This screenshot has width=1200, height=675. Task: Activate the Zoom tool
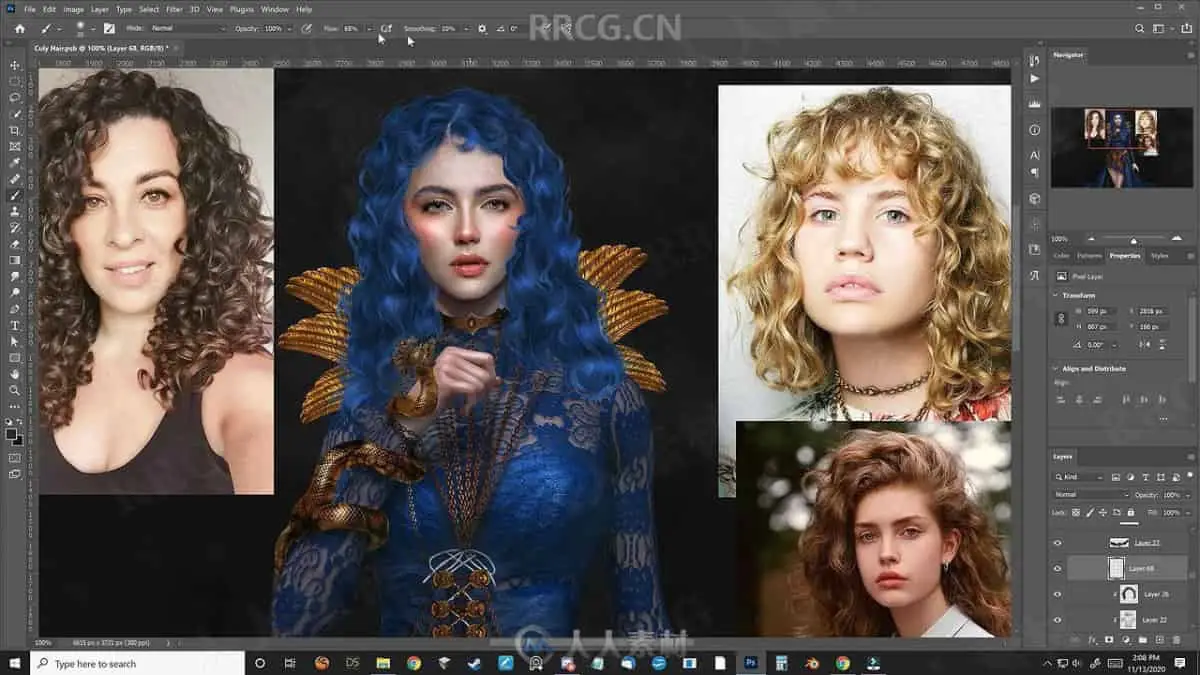pos(15,390)
